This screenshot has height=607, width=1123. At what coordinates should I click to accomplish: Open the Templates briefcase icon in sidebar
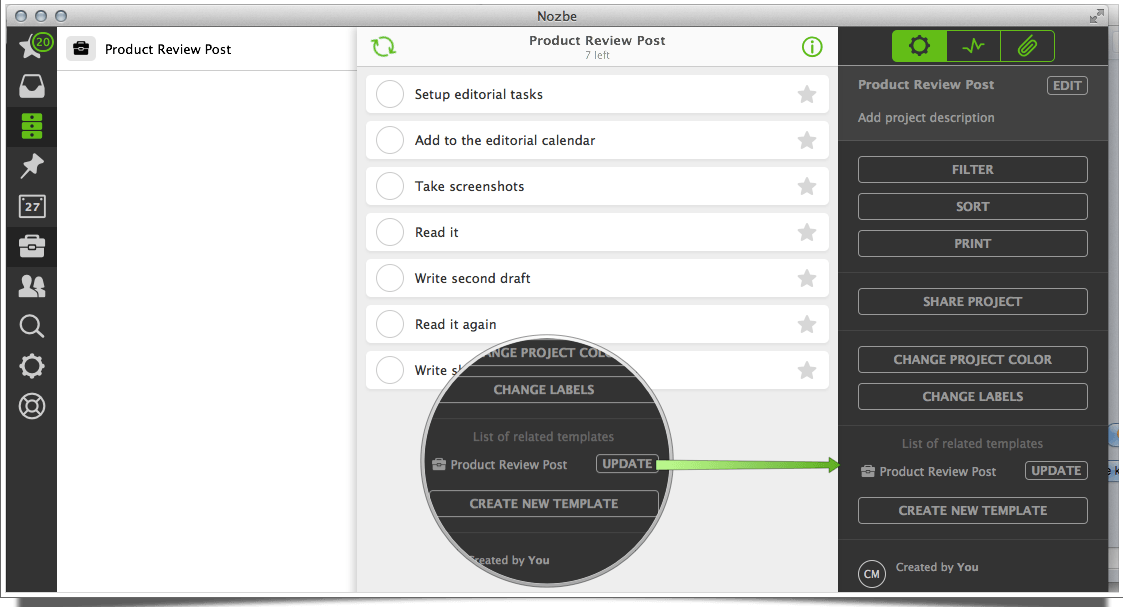point(32,246)
